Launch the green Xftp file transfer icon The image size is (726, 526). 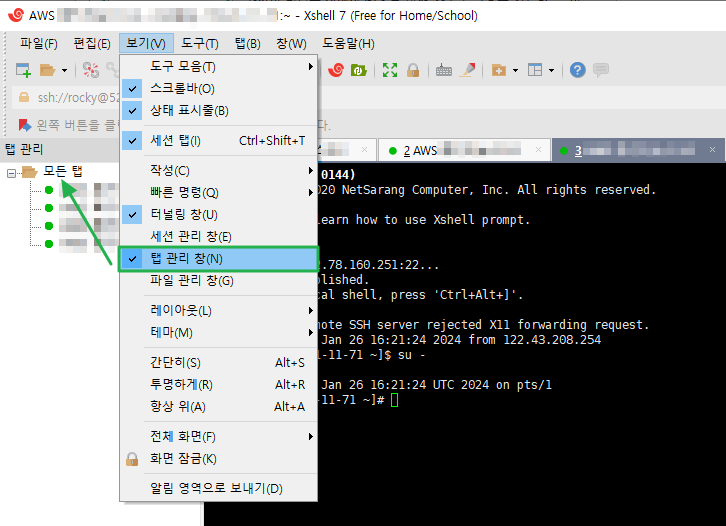pos(359,70)
